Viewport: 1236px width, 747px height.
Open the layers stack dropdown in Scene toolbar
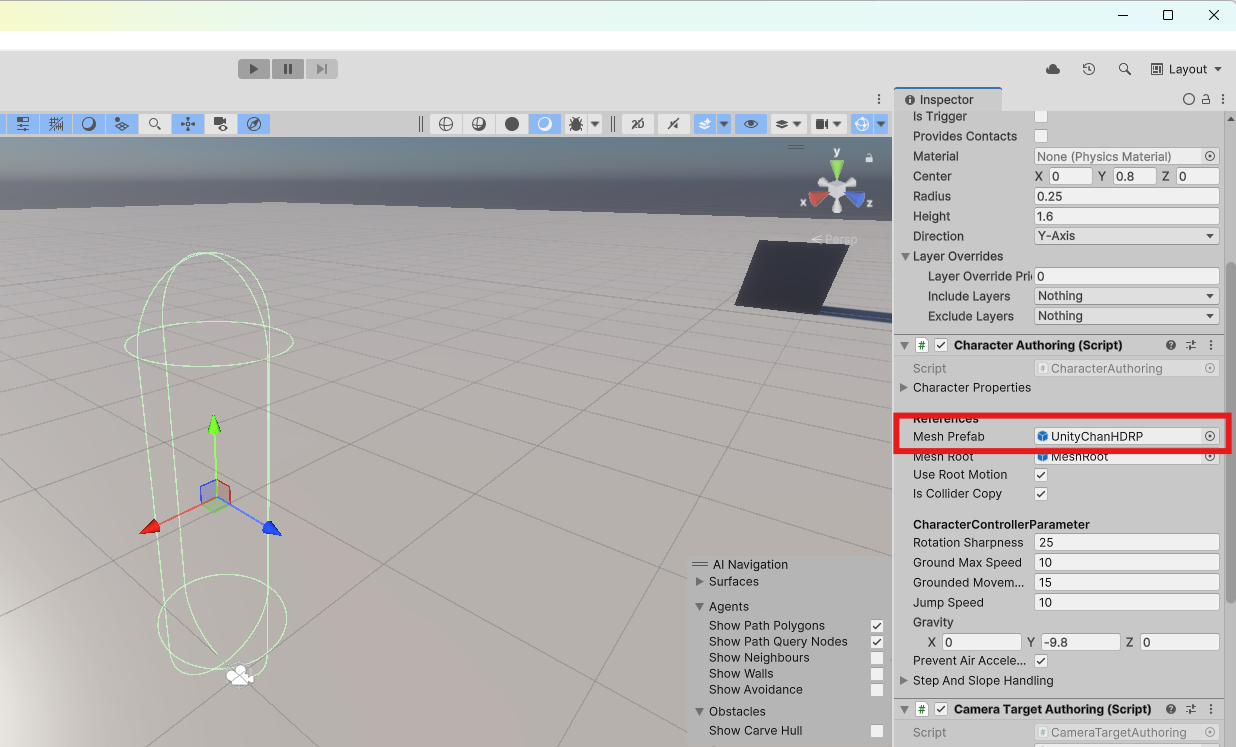pyautogui.click(x=789, y=124)
